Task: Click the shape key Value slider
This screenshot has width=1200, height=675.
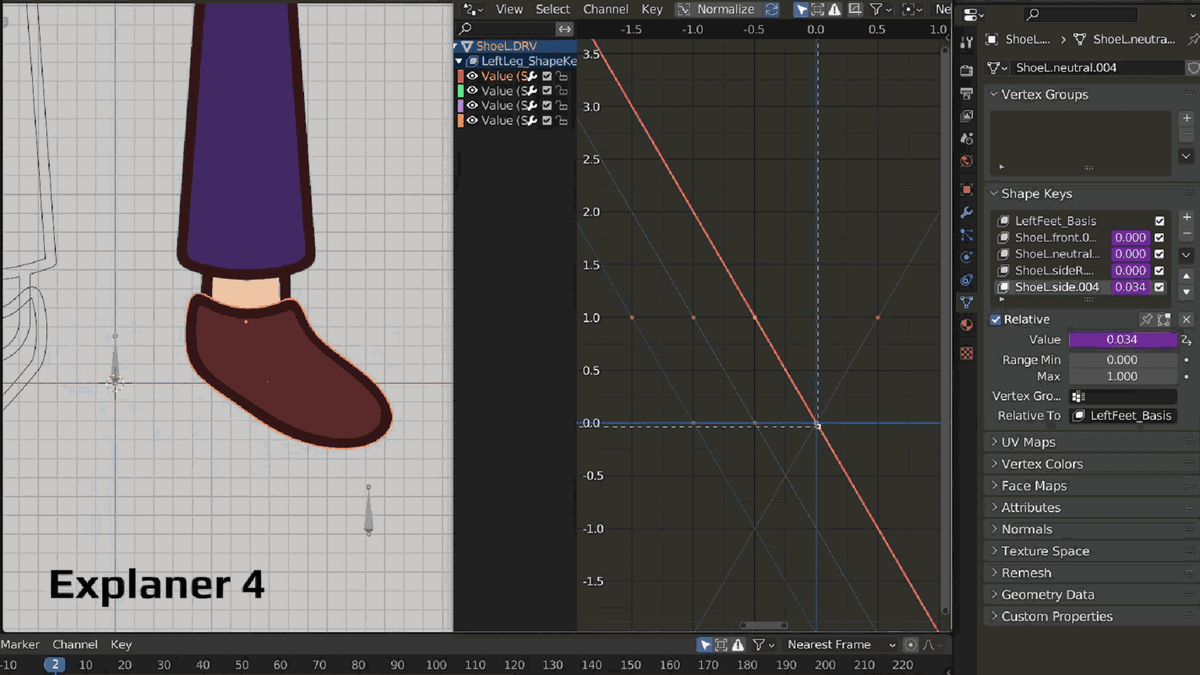Action: point(1122,340)
